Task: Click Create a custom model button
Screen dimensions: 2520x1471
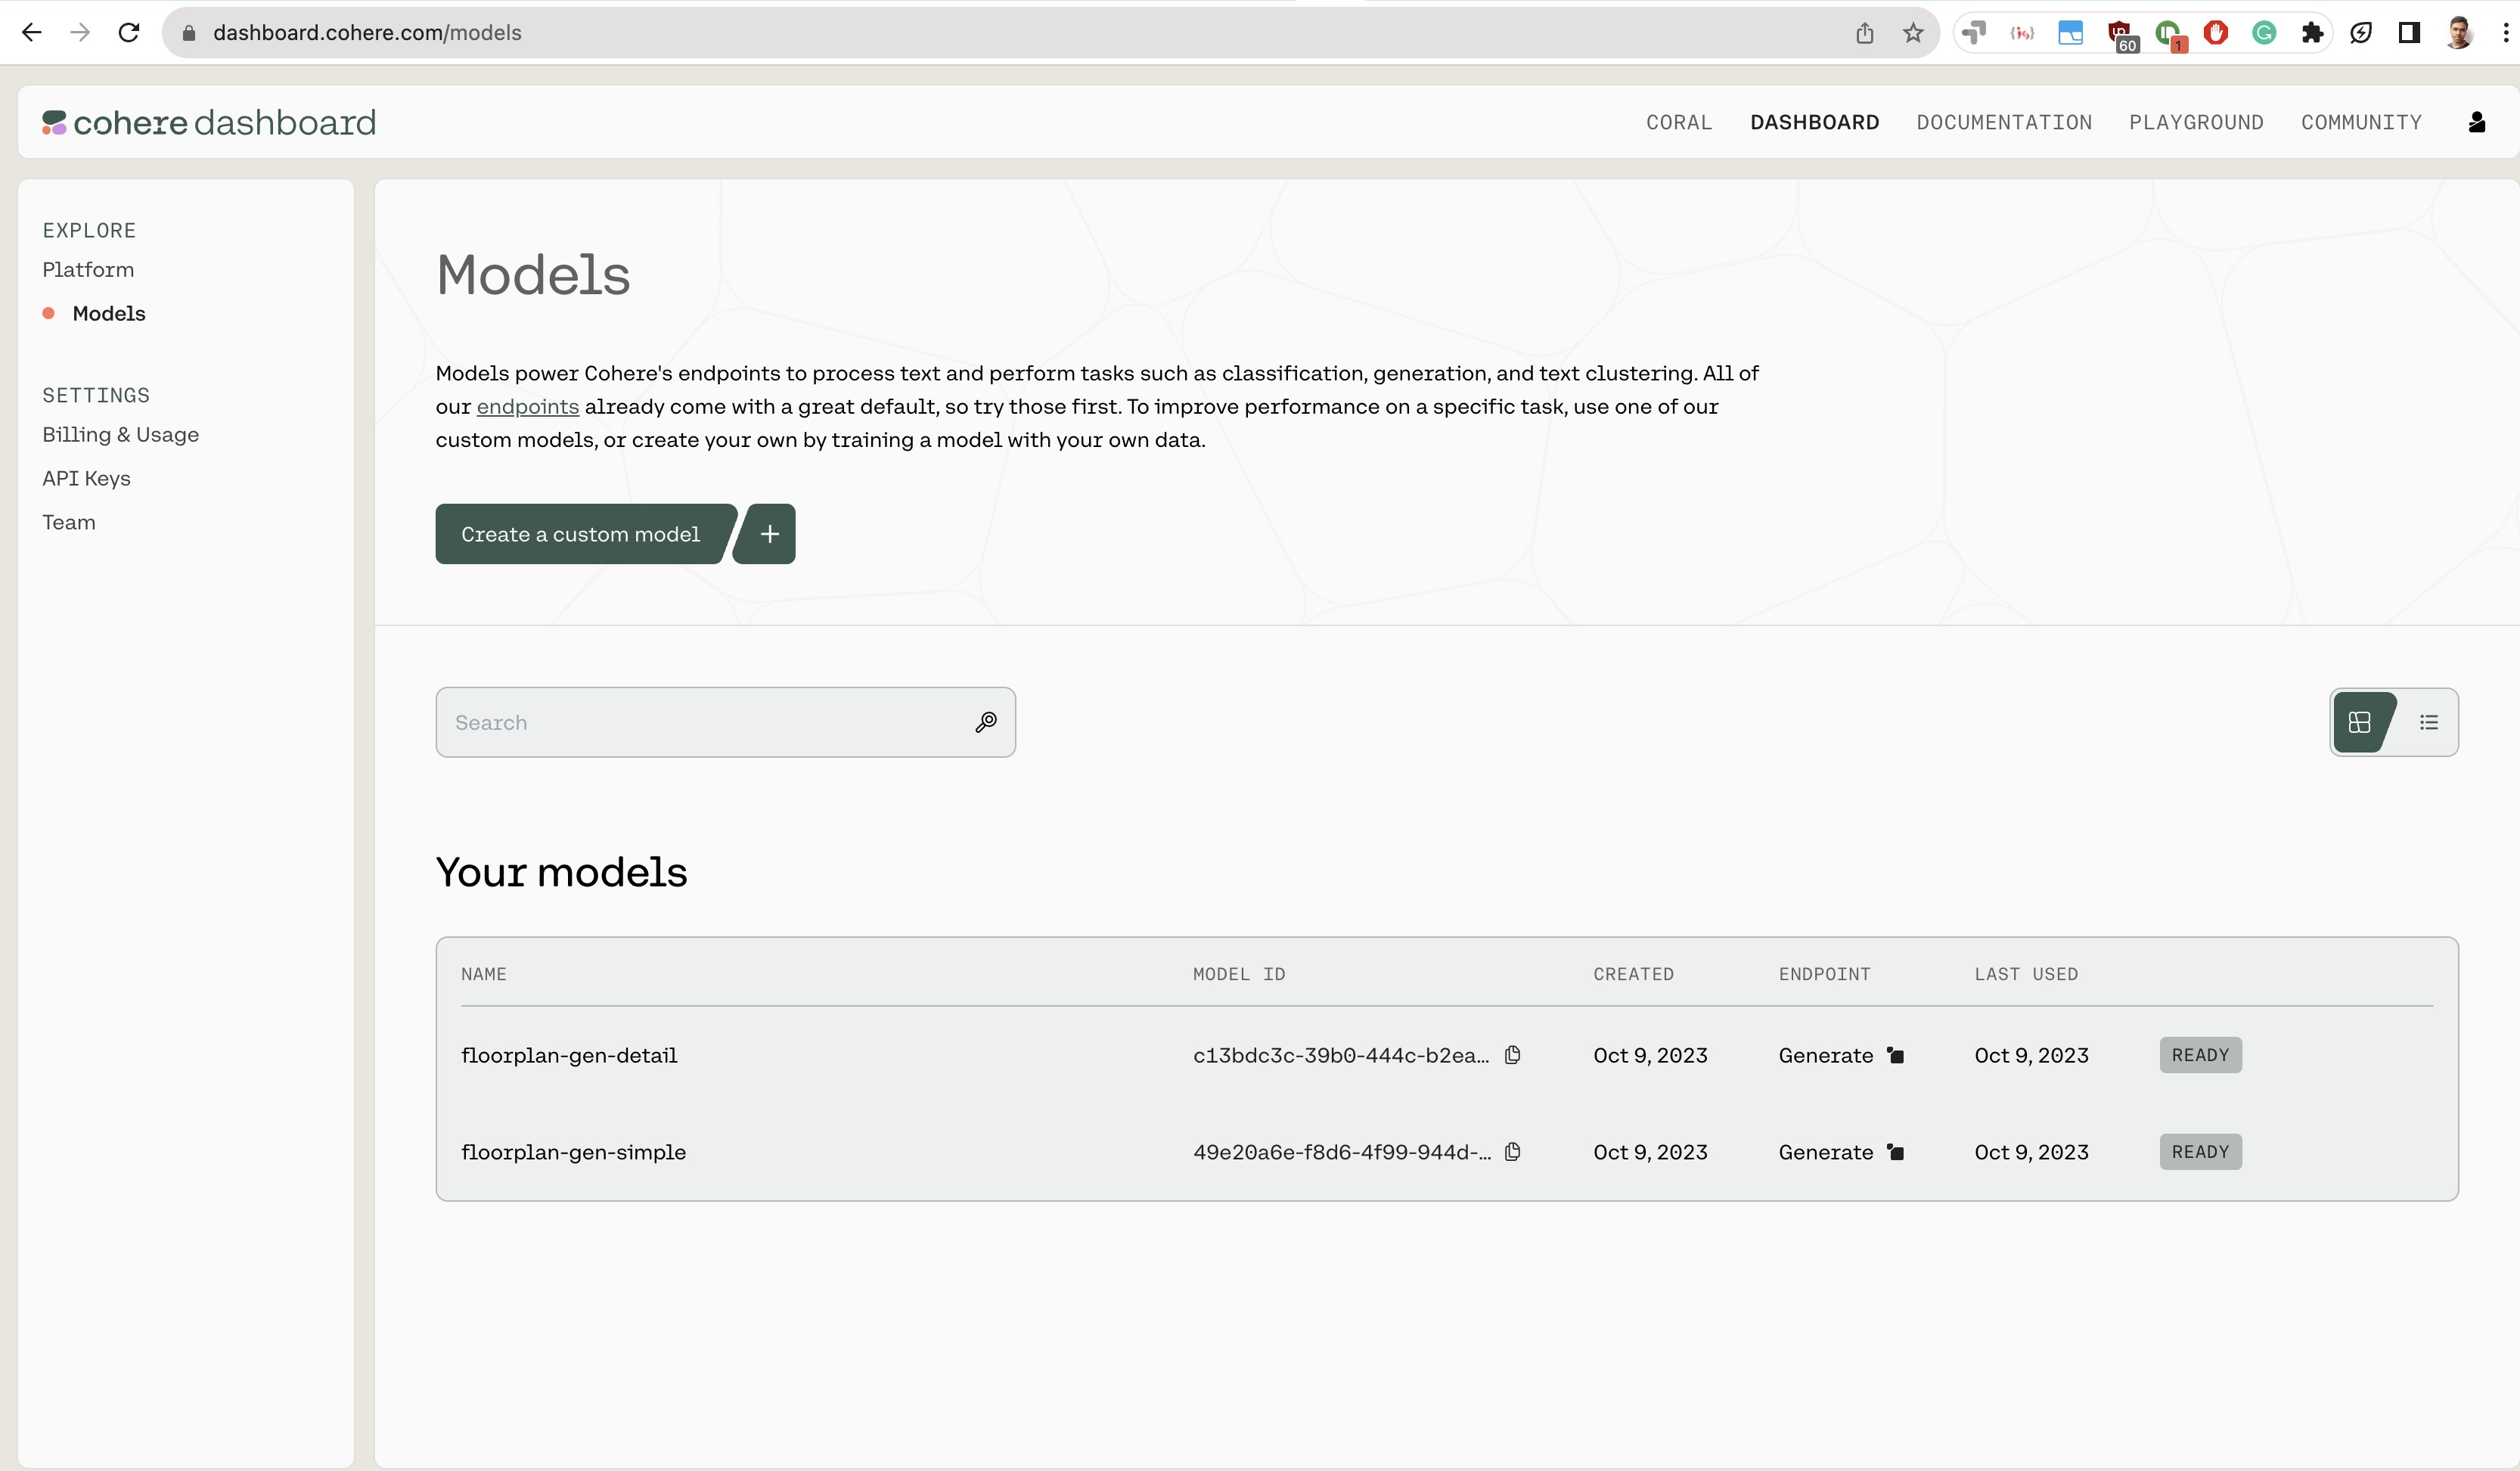Action: coord(580,534)
